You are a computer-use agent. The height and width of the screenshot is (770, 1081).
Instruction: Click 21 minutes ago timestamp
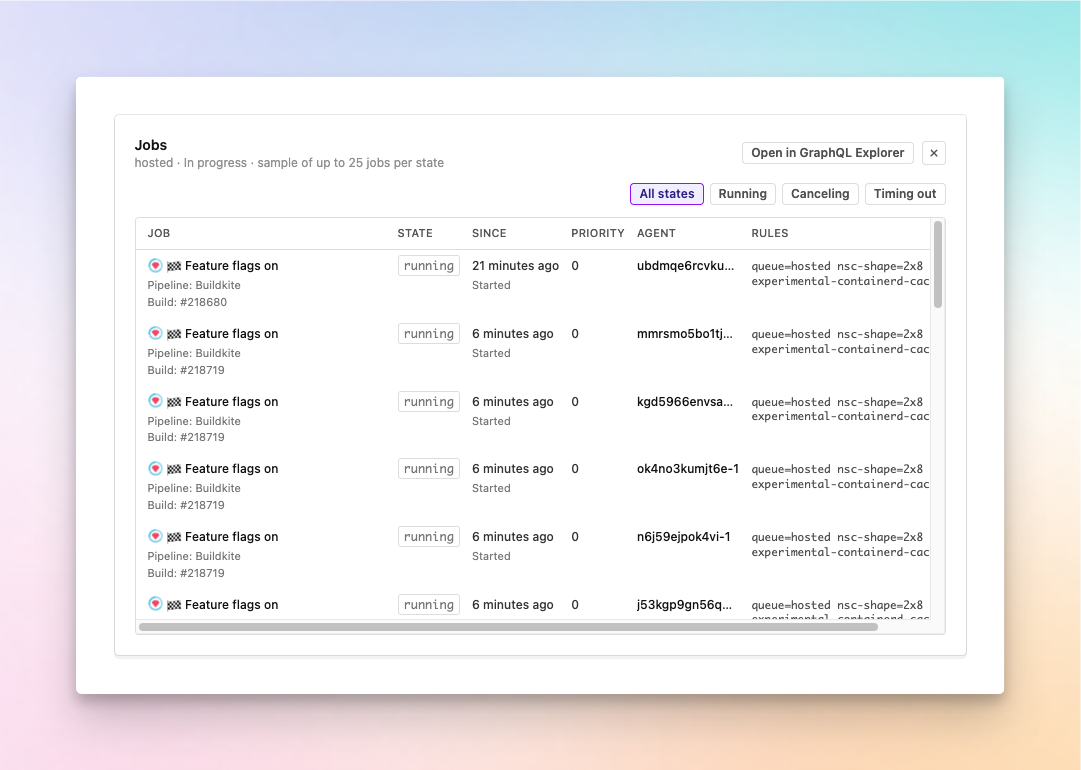click(515, 266)
